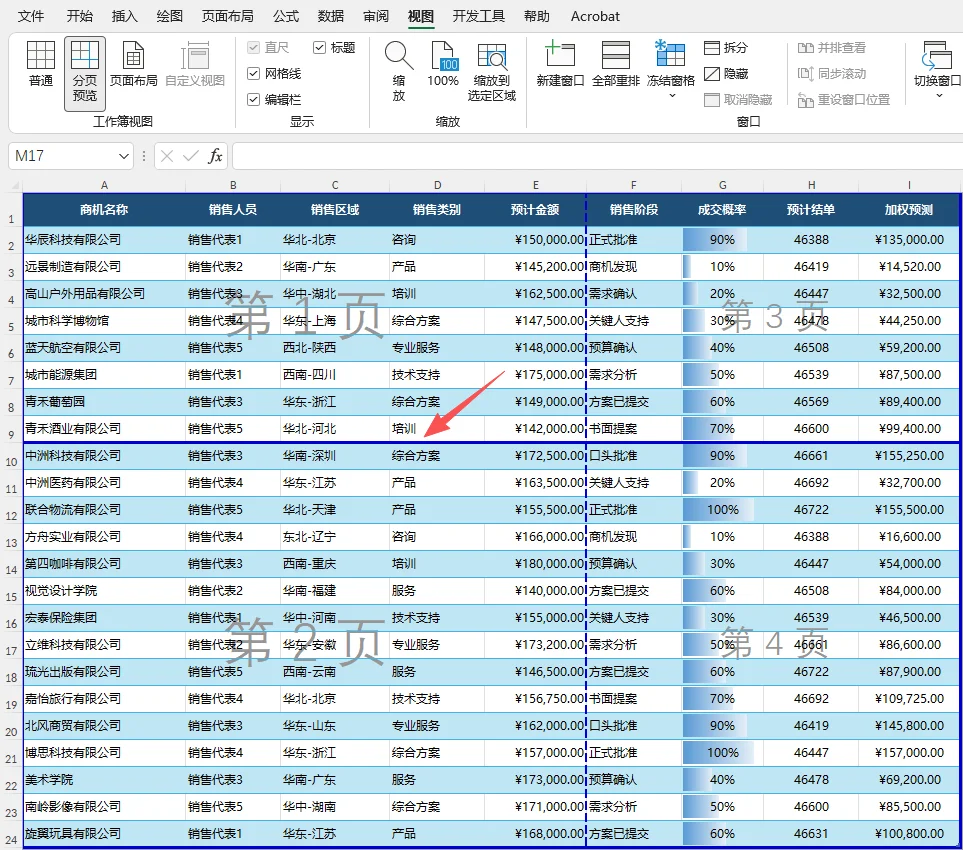Open the 绘图 ribbon tab
Viewport: 963px width, 850px height.
[x=170, y=16]
